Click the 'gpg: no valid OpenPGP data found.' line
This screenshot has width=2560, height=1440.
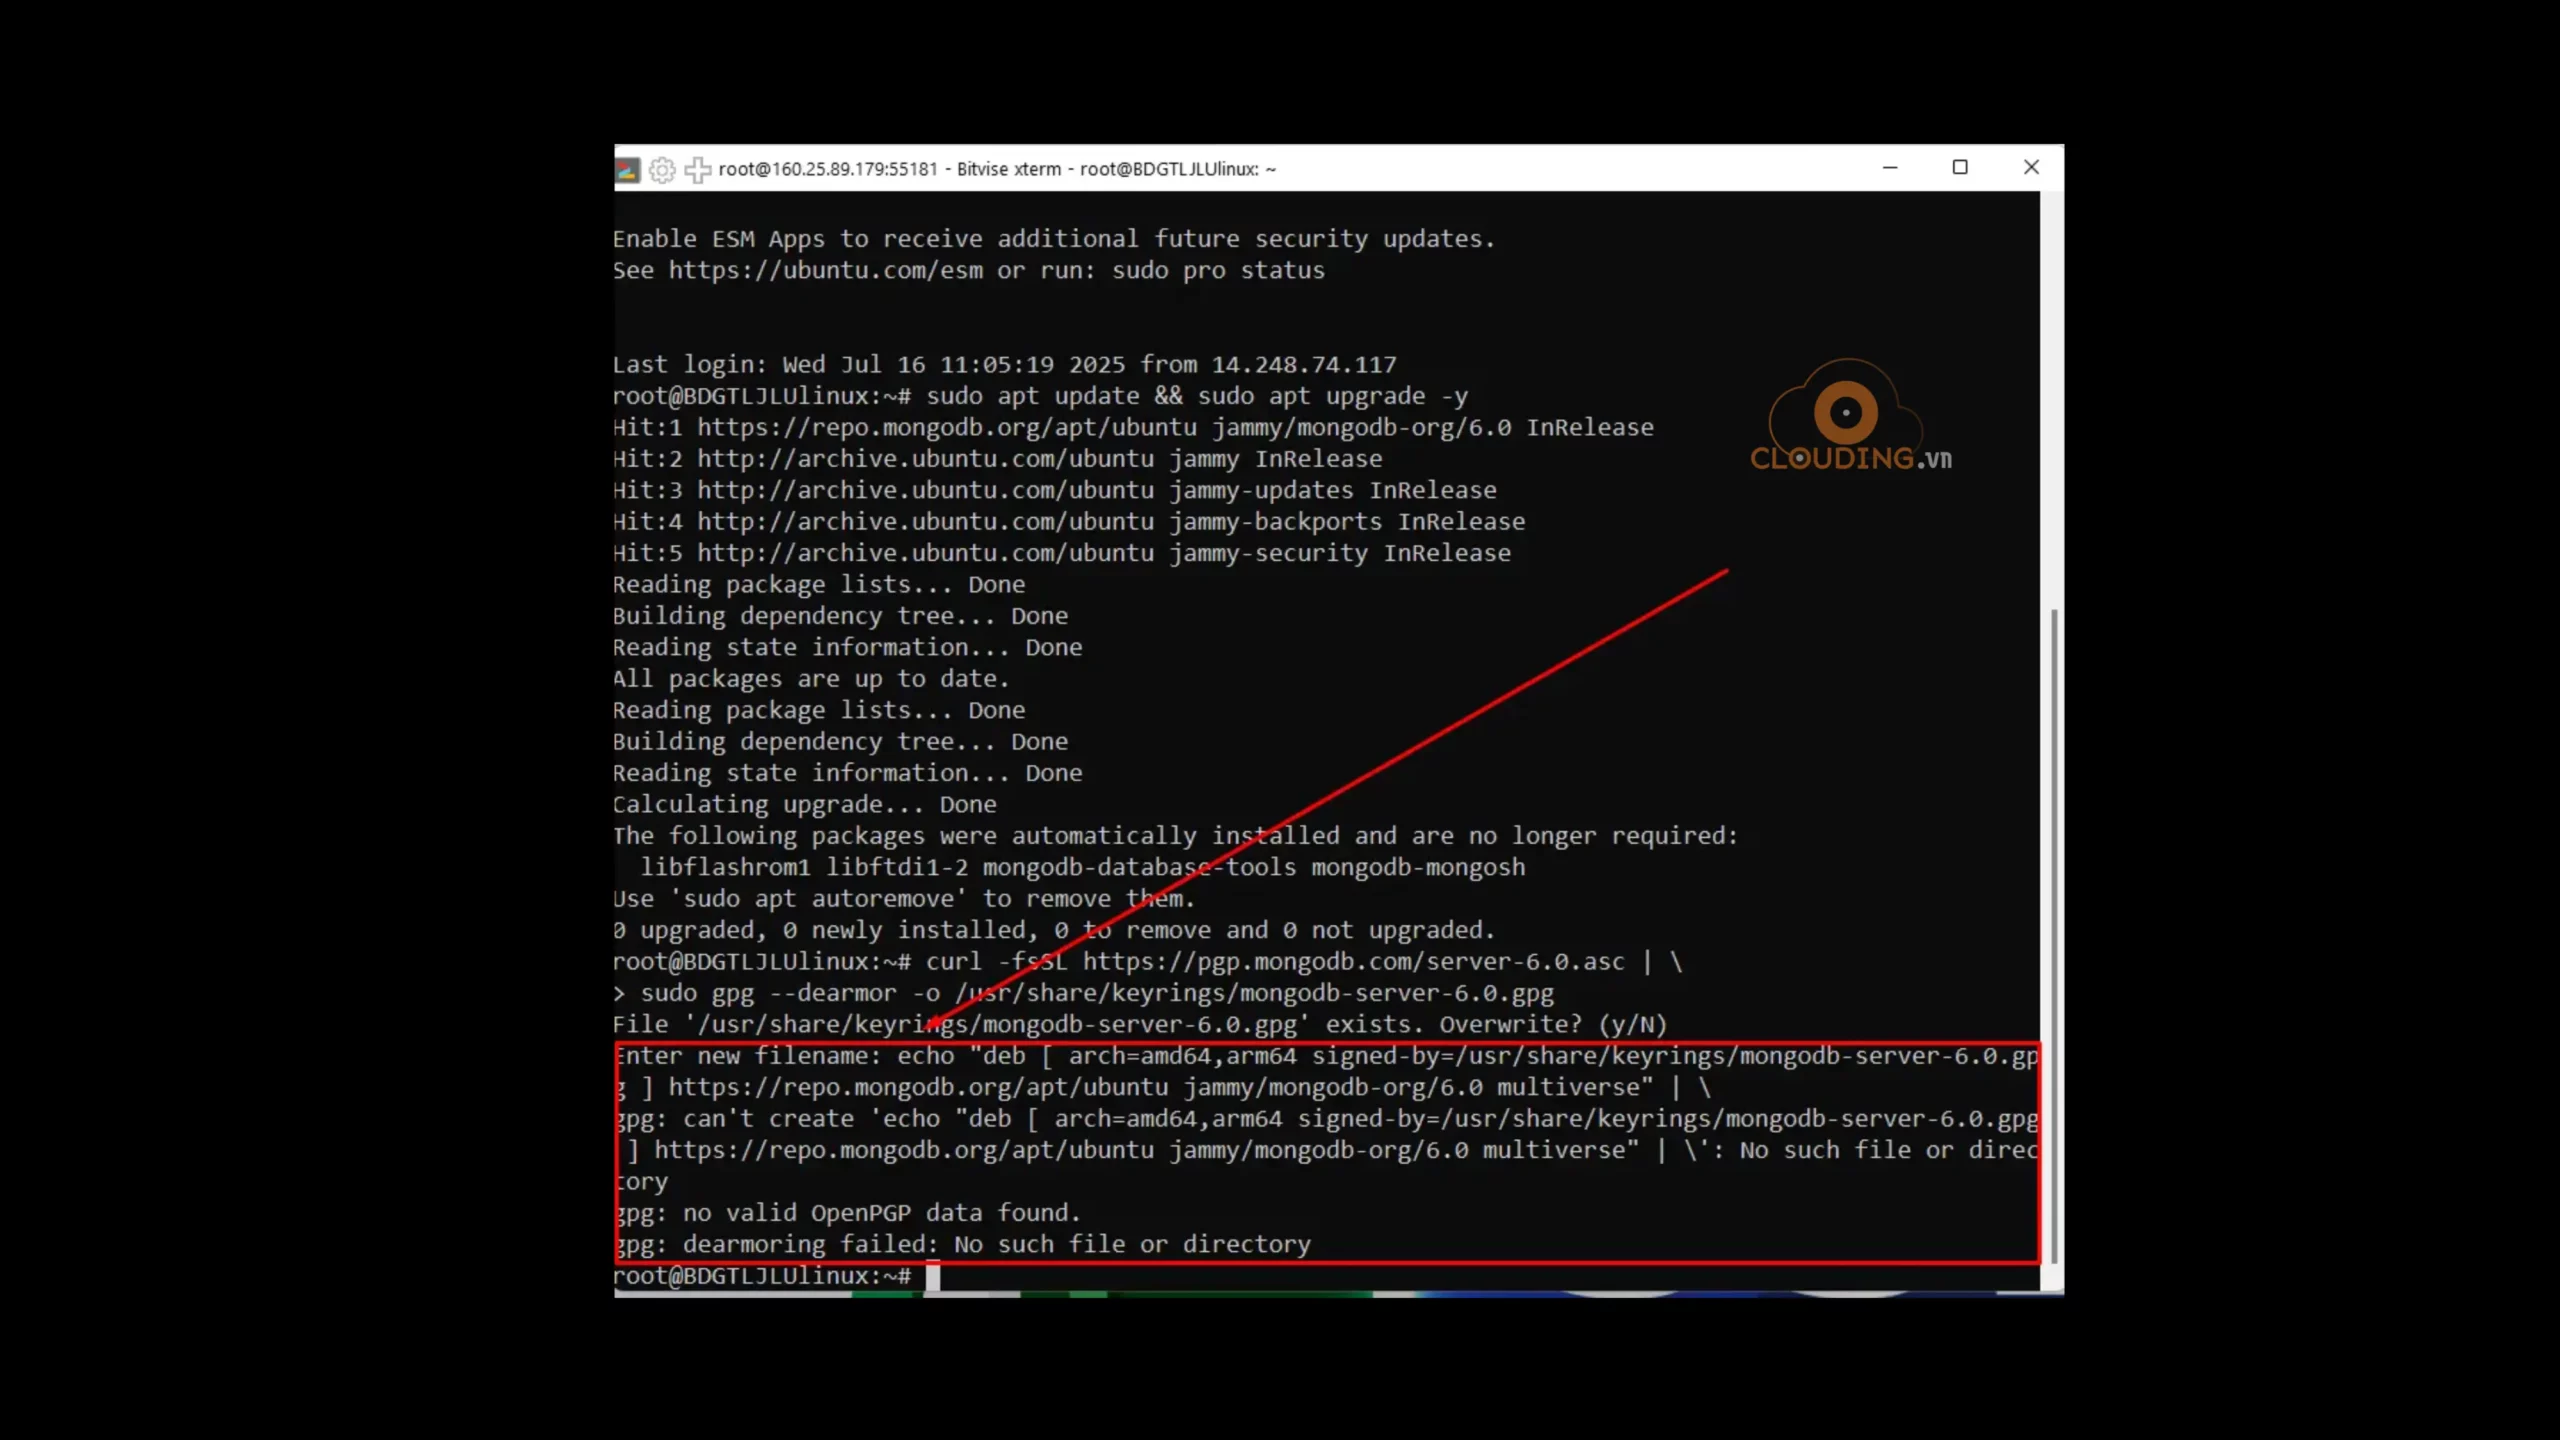(x=847, y=1214)
